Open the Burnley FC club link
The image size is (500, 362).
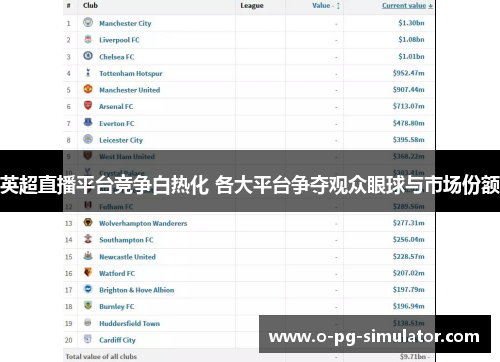[x=117, y=307]
